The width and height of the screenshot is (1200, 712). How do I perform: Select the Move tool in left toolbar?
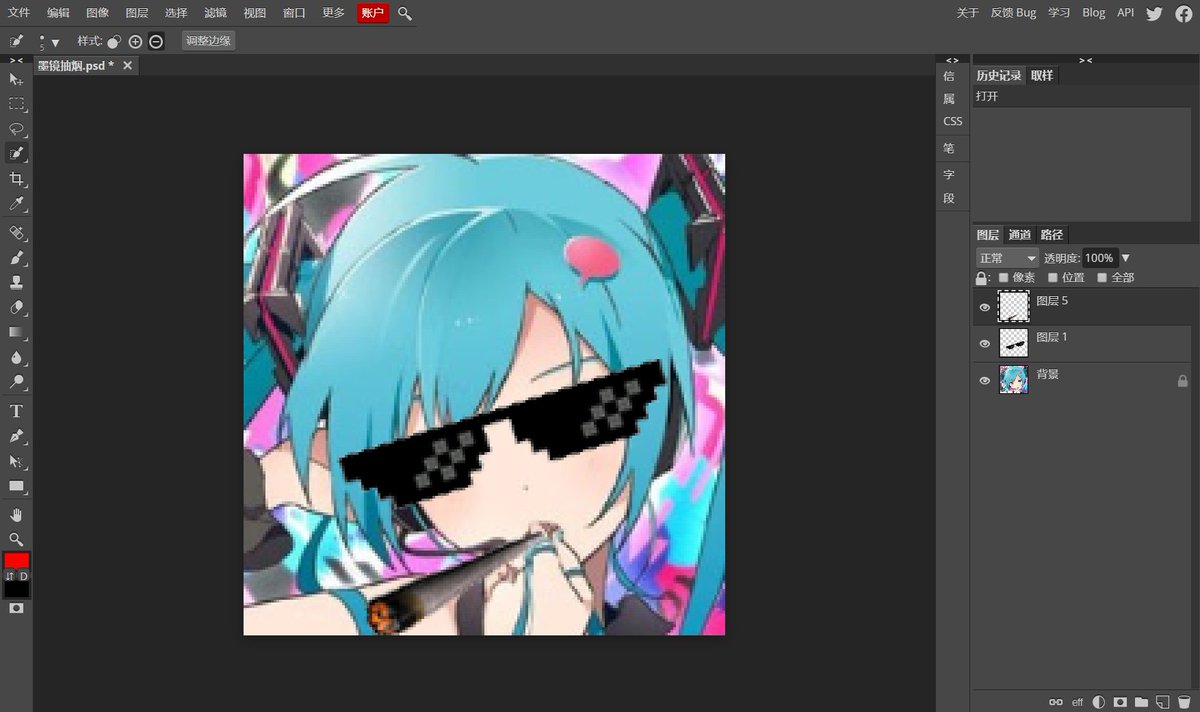pyautogui.click(x=16, y=79)
